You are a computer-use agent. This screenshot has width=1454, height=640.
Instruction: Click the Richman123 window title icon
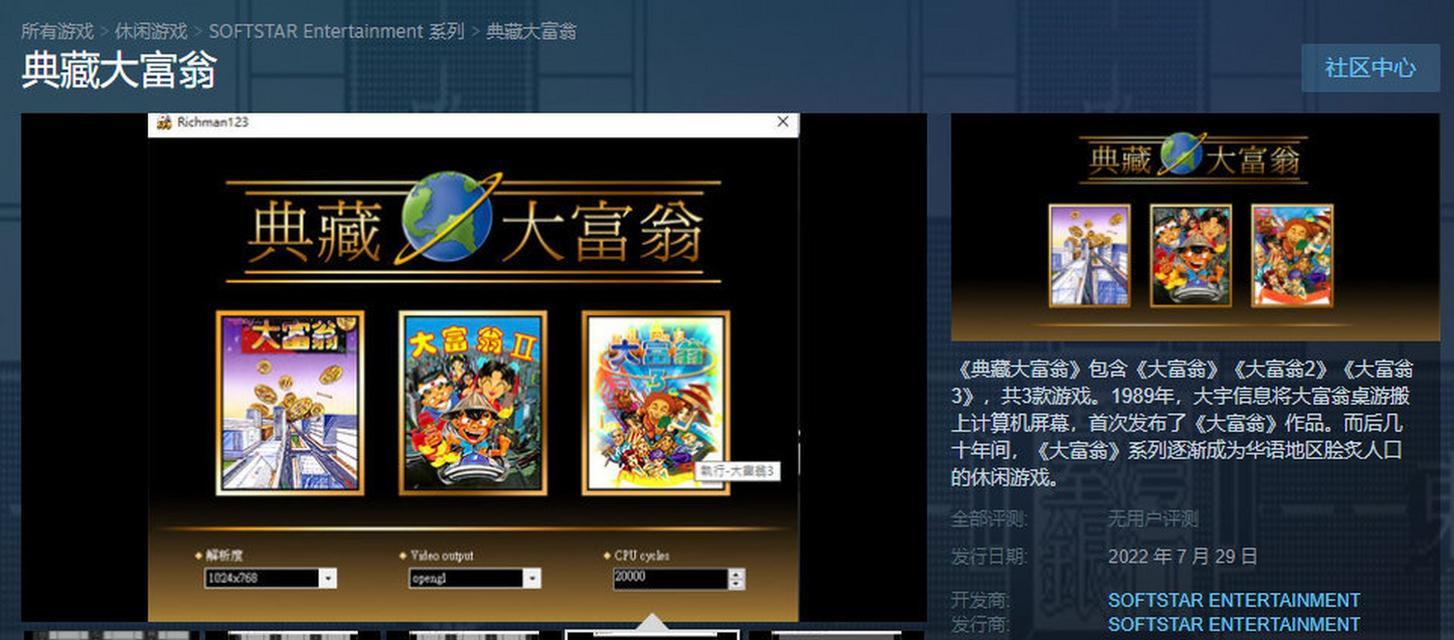click(x=164, y=122)
